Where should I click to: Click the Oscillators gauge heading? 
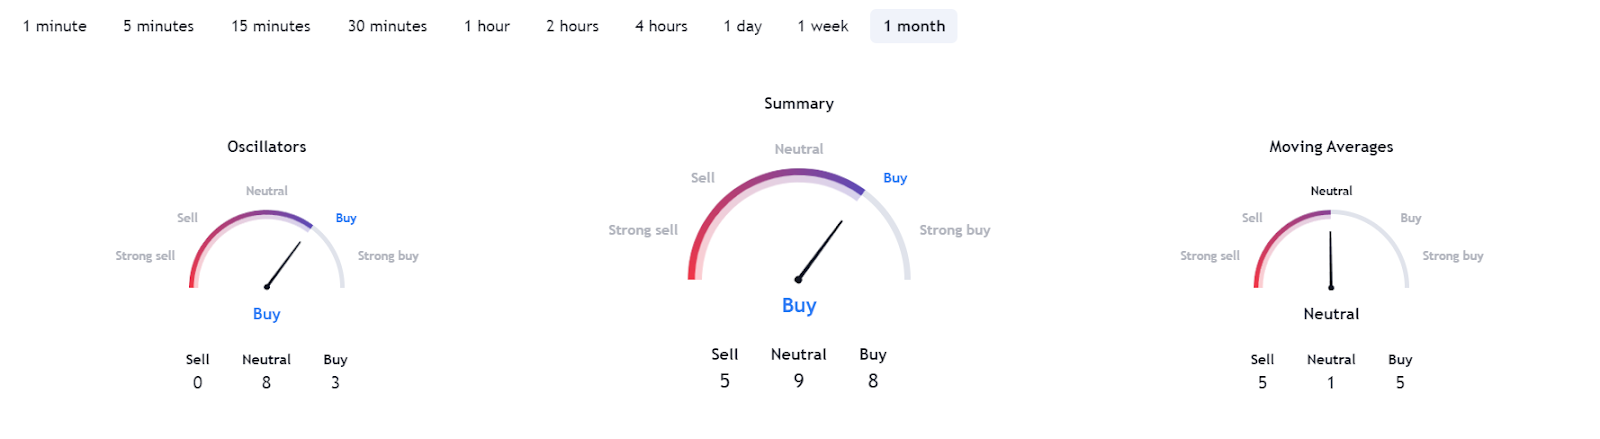click(267, 146)
